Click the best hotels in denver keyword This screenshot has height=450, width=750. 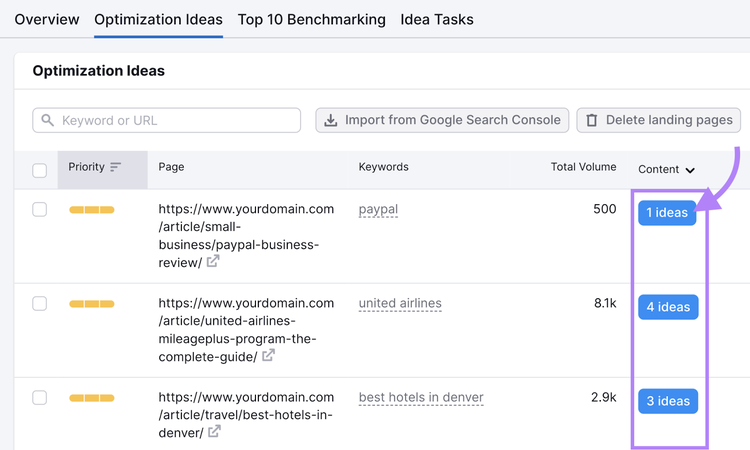[421, 398]
